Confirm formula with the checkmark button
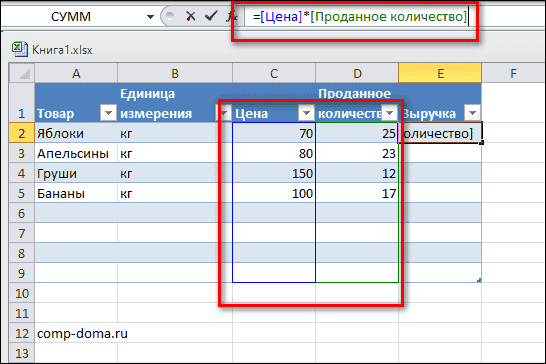 point(211,16)
